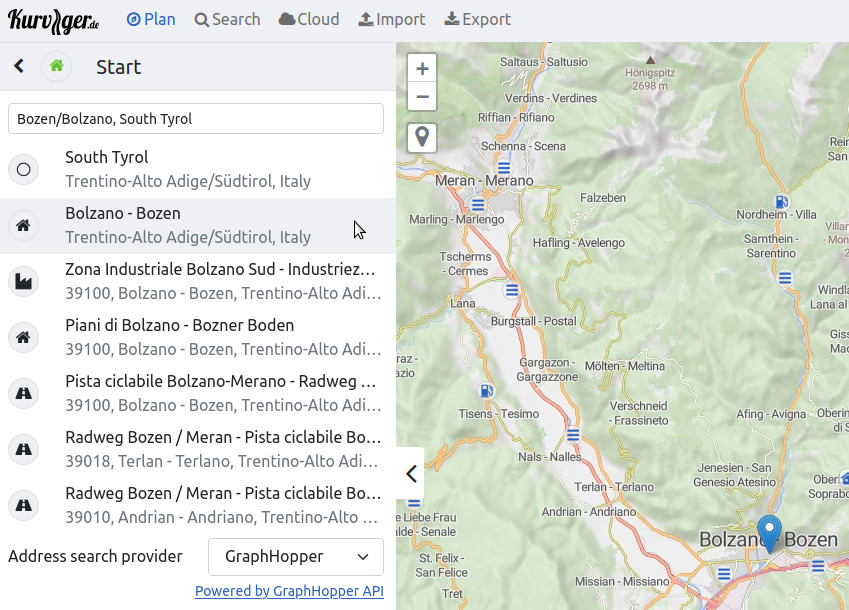Open the Export menu

[477, 20]
